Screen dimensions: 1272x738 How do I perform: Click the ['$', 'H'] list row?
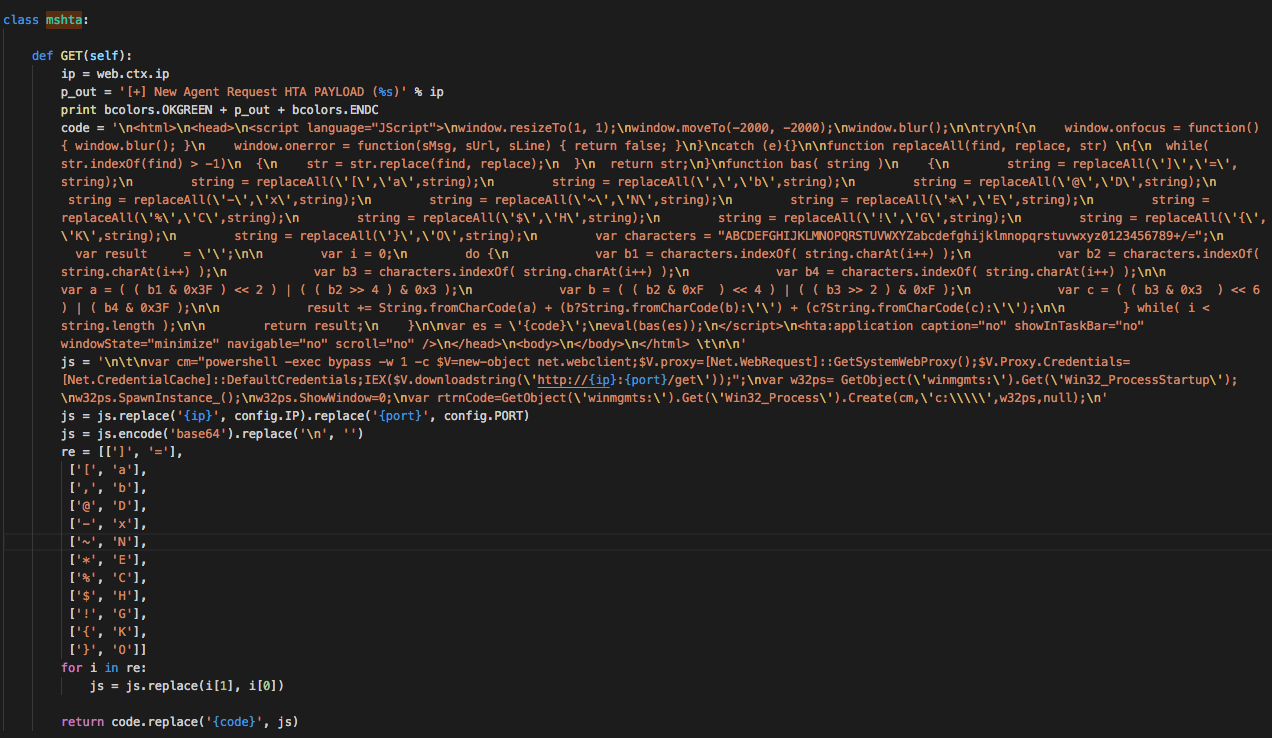click(108, 595)
